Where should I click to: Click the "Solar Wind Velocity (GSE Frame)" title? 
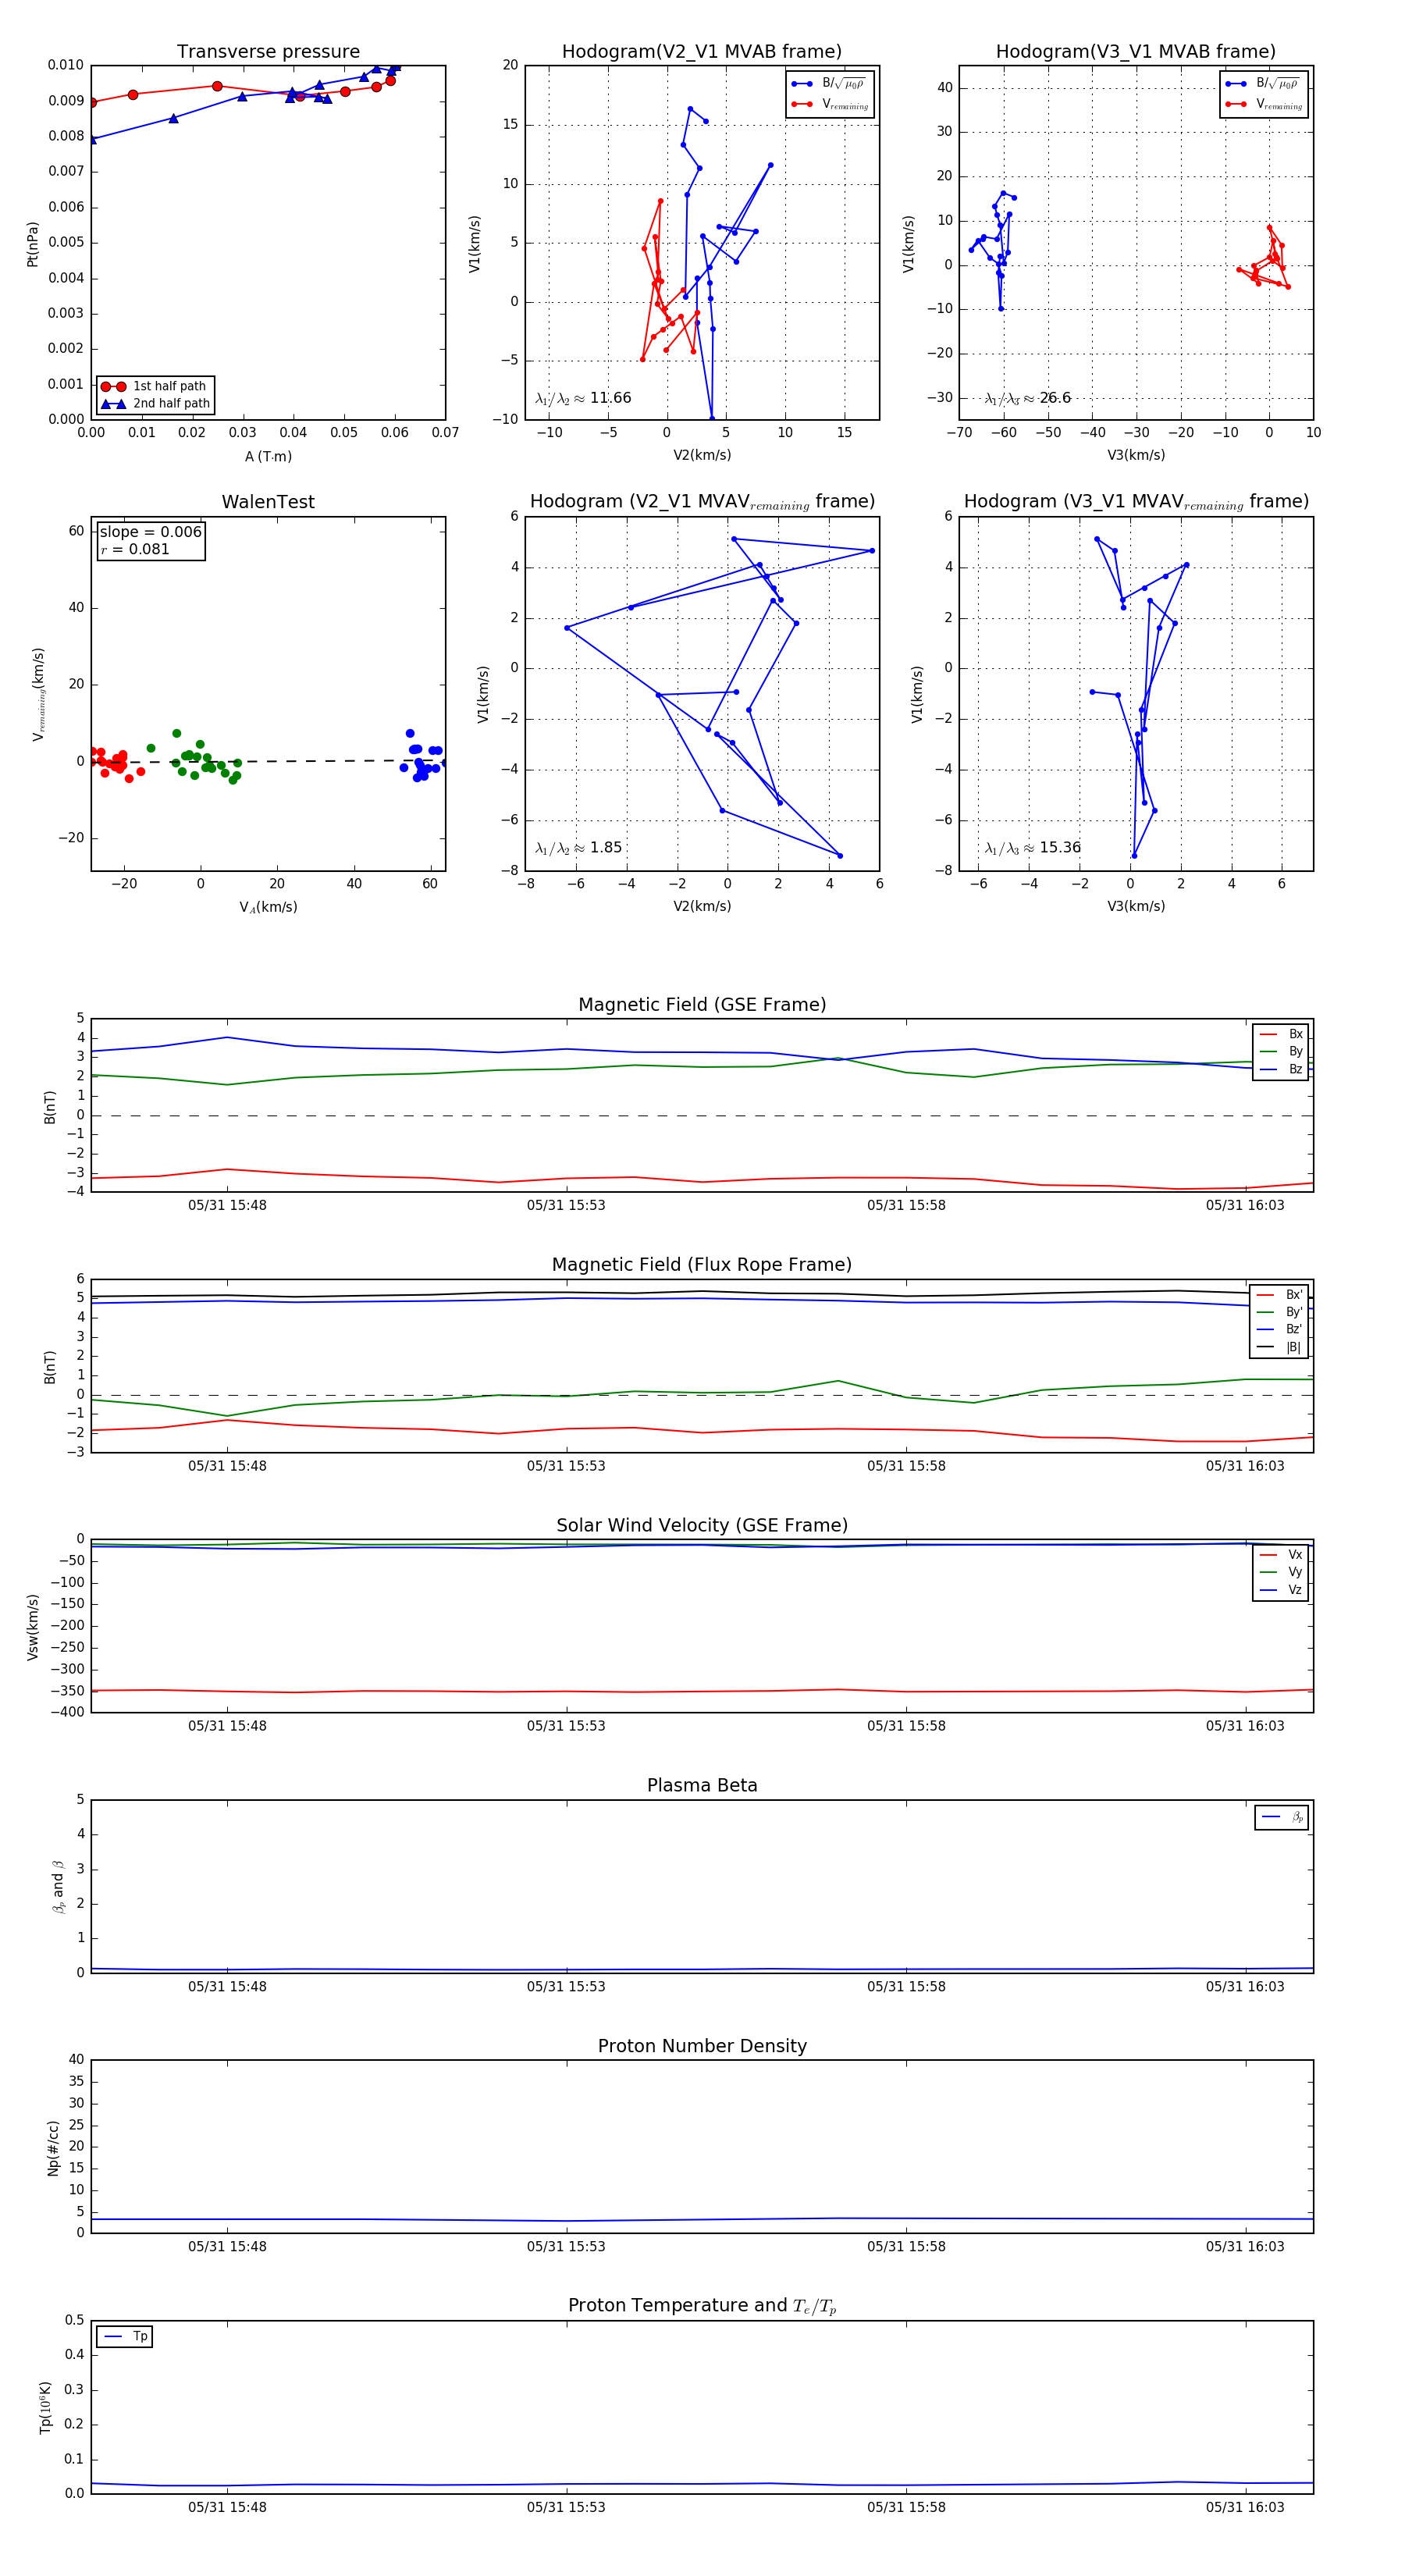pyautogui.click(x=702, y=1526)
